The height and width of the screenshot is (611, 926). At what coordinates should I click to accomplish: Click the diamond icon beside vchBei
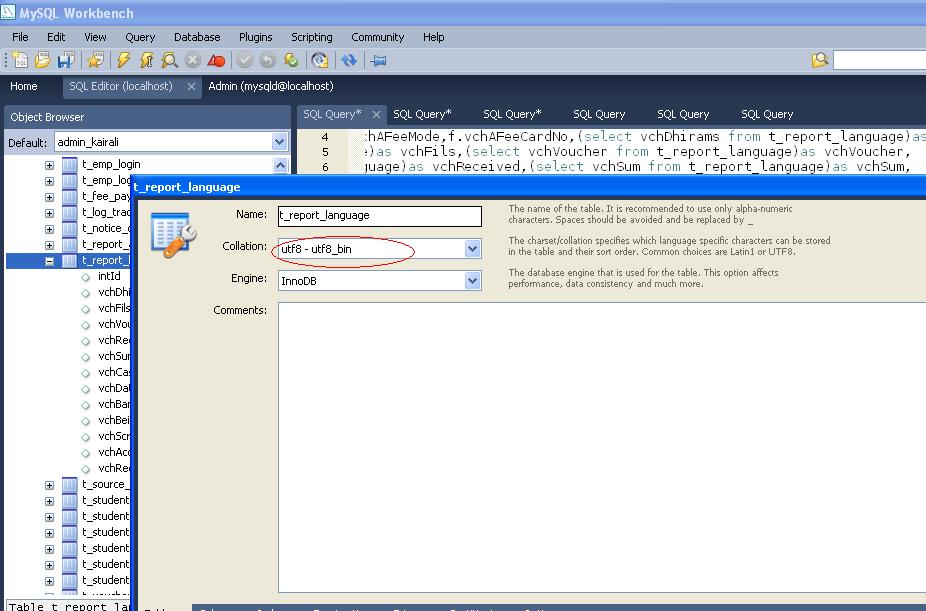[86, 421]
